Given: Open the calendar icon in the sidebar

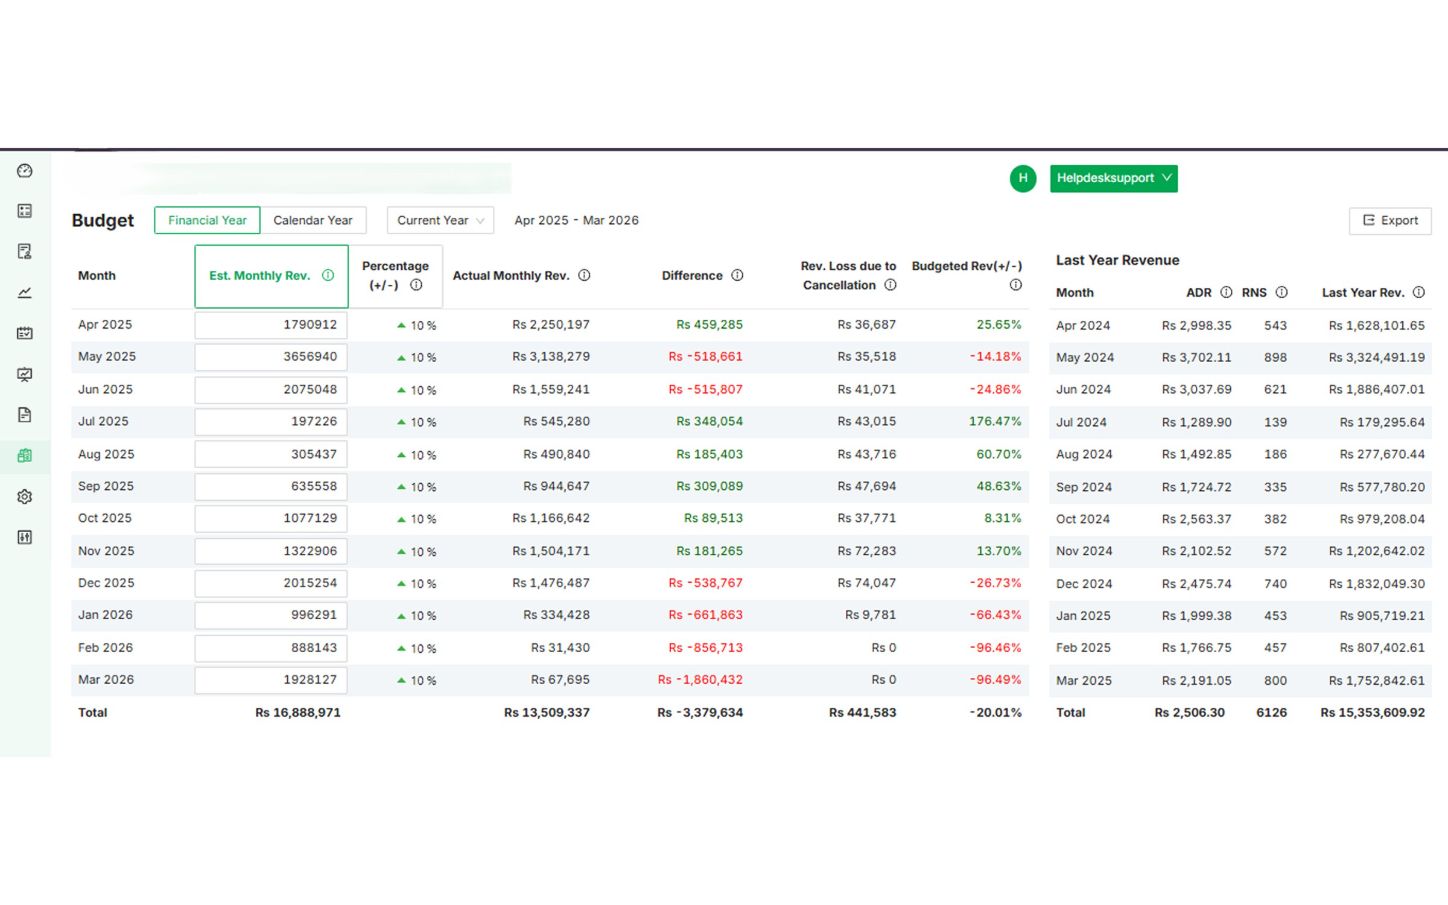Looking at the screenshot, I should pyautogui.click(x=25, y=333).
